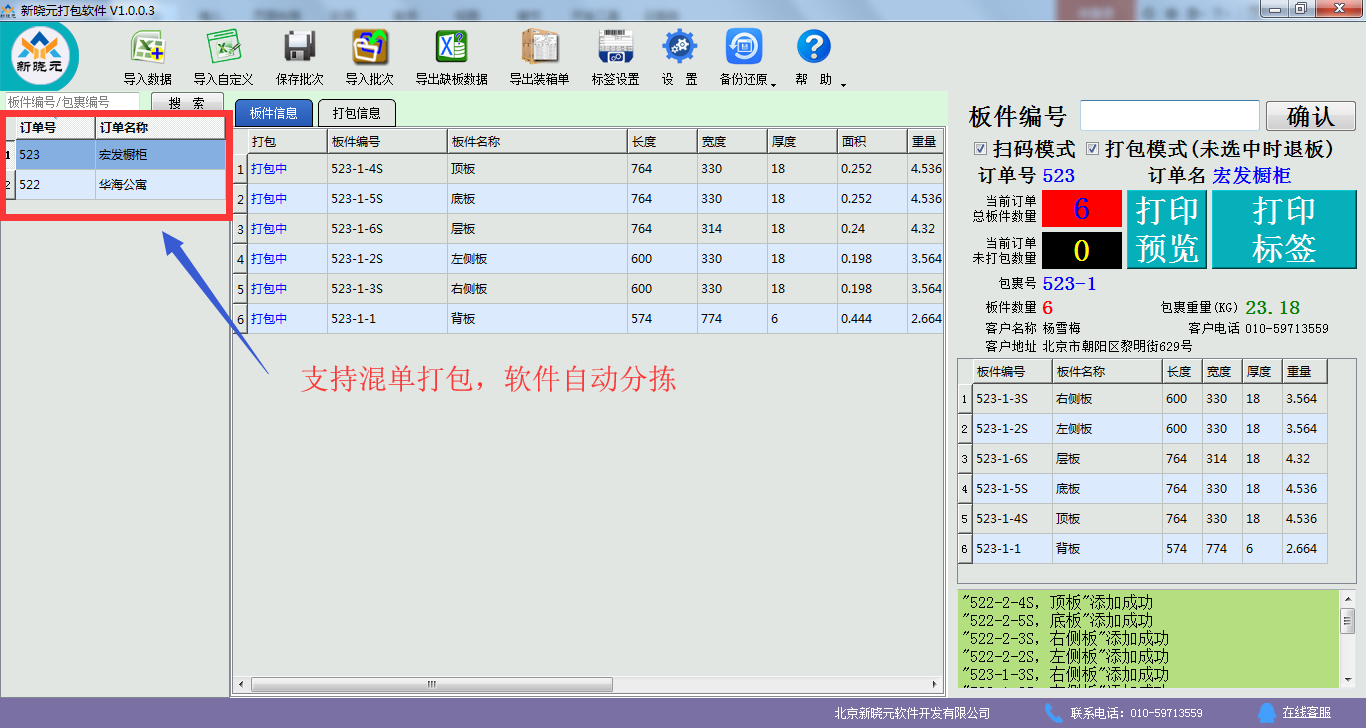Toggle the 扫码模式 checkbox
This screenshot has height=728, width=1366.
coord(981,149)
